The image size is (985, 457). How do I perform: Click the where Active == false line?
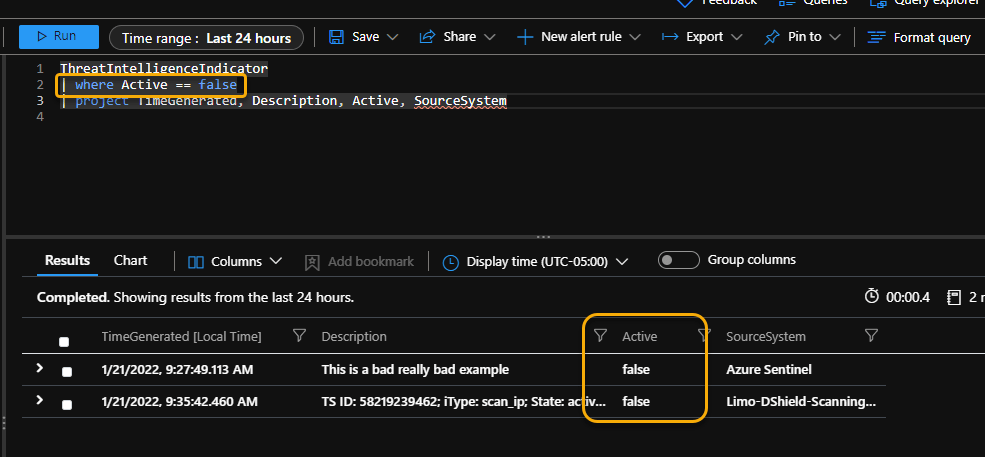151,84
